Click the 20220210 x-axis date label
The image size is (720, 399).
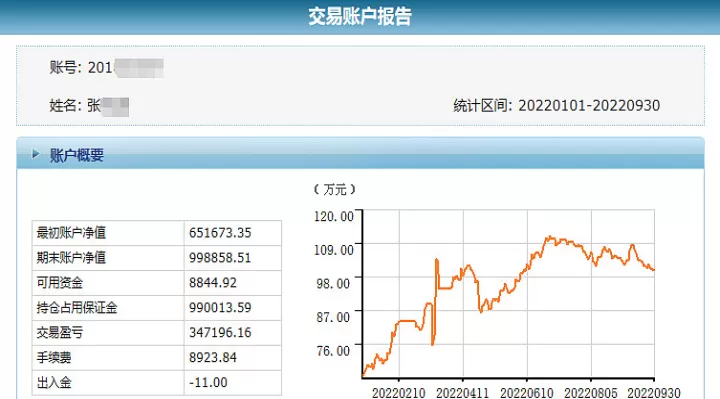pyautogui.click(x=399, y=393)
